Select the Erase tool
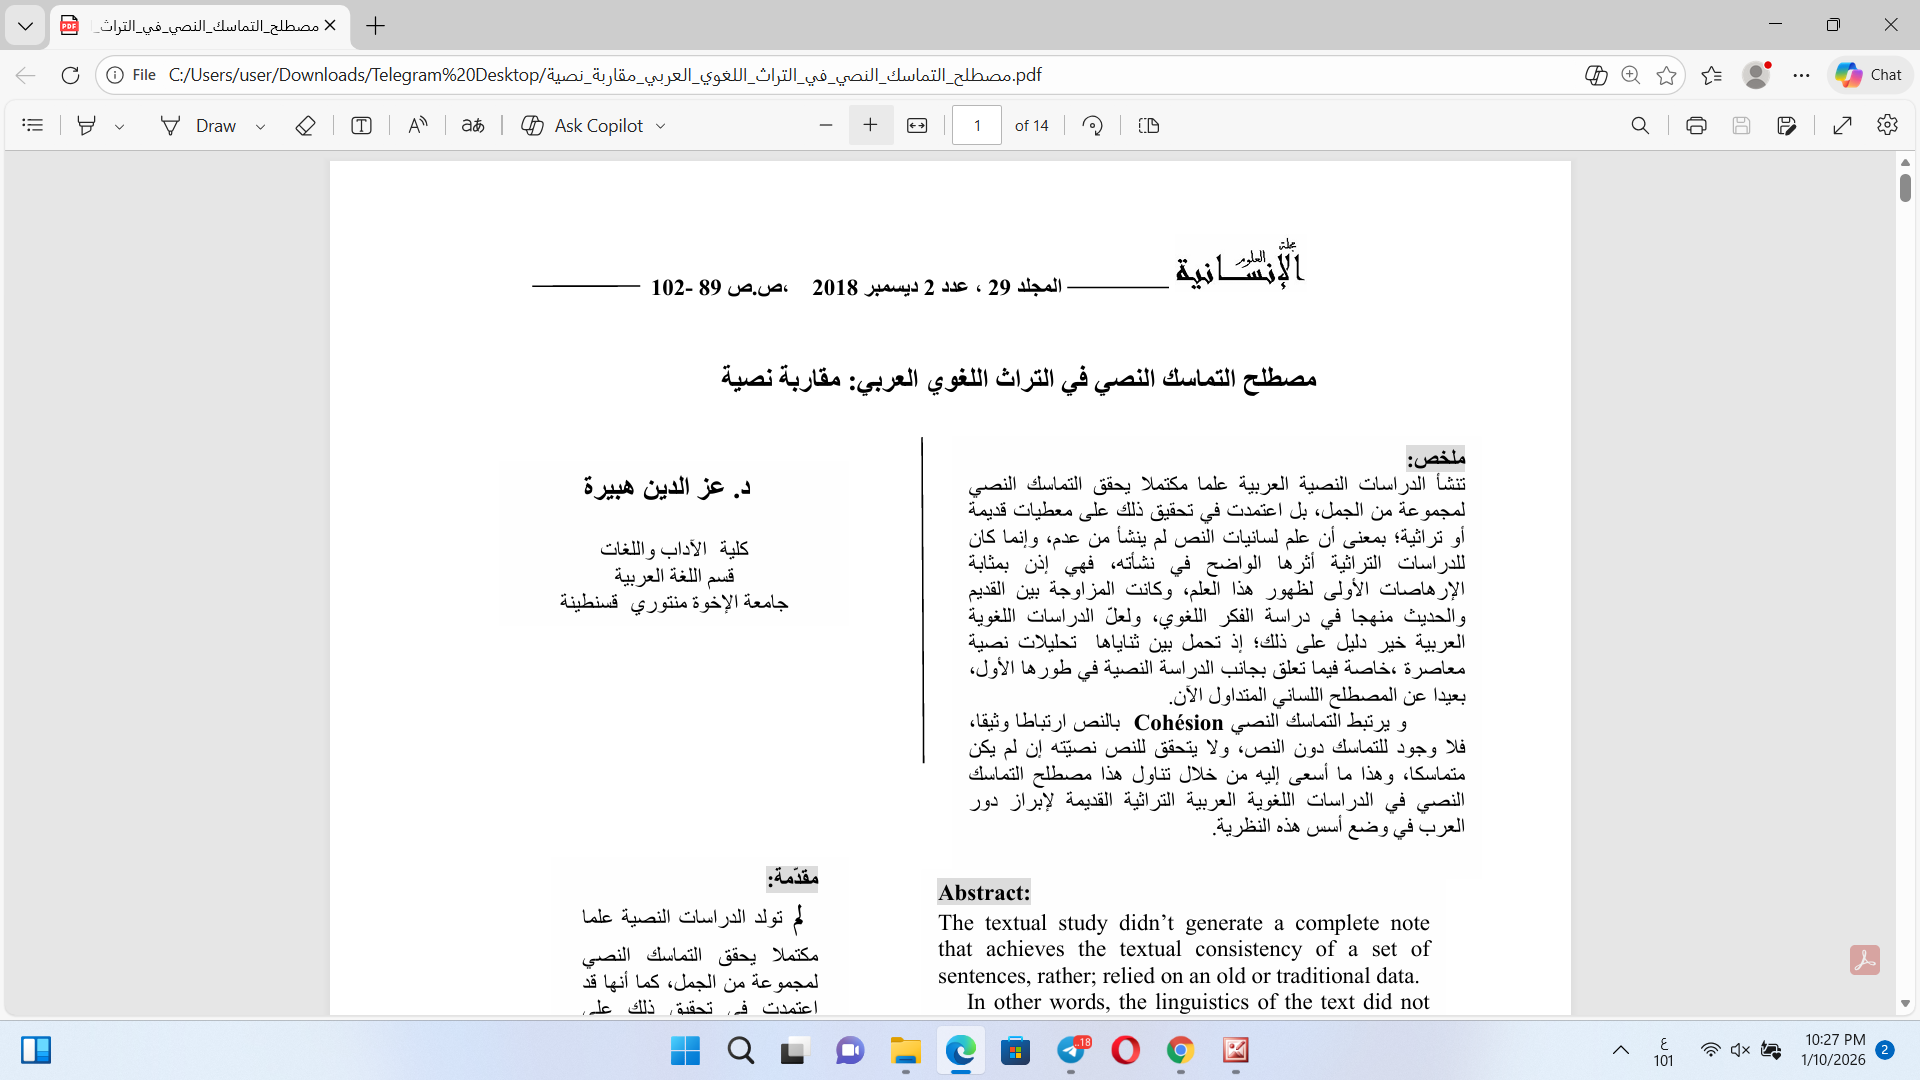 coord(305,125)
